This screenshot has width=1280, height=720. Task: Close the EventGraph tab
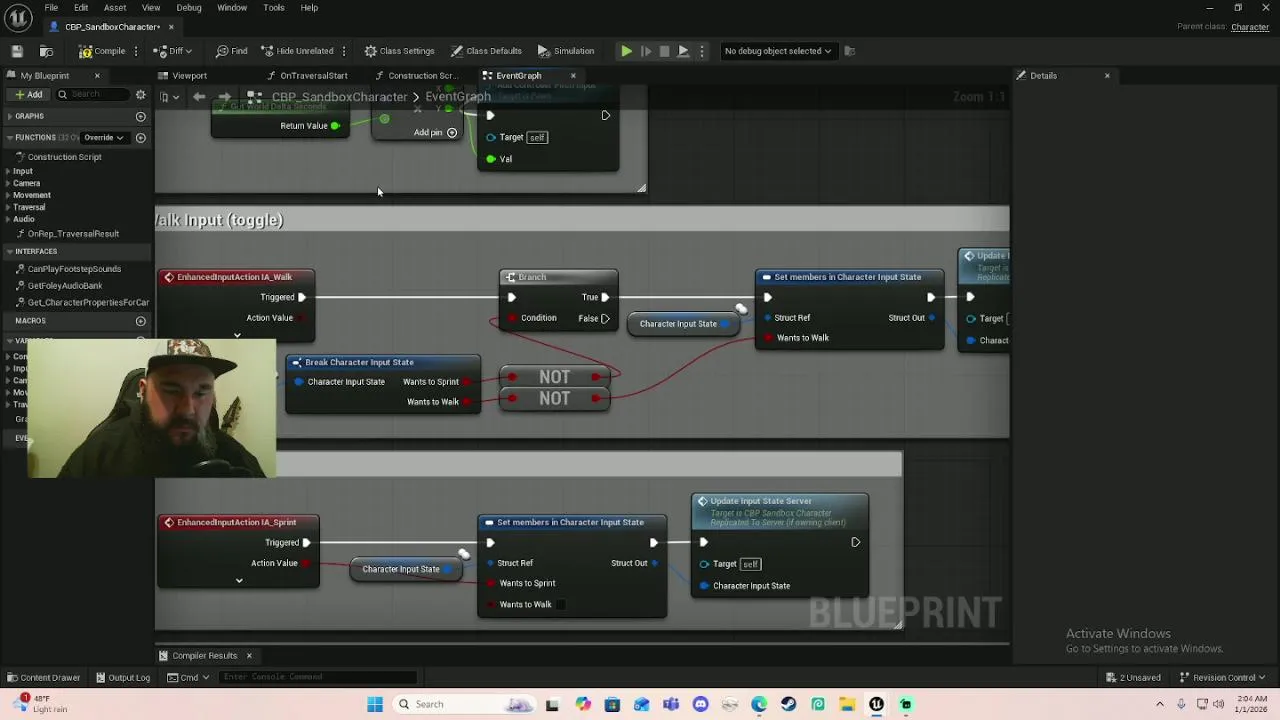(x=573, y=76)
